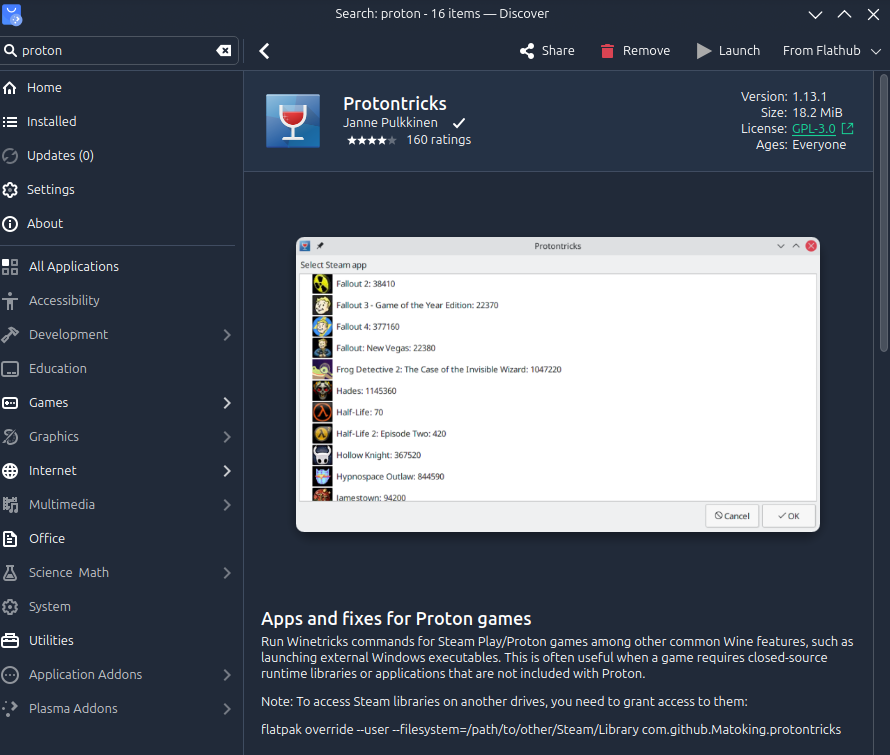890x755 pixels.
Task: Click the Share toolbar button
Action: 547,51
